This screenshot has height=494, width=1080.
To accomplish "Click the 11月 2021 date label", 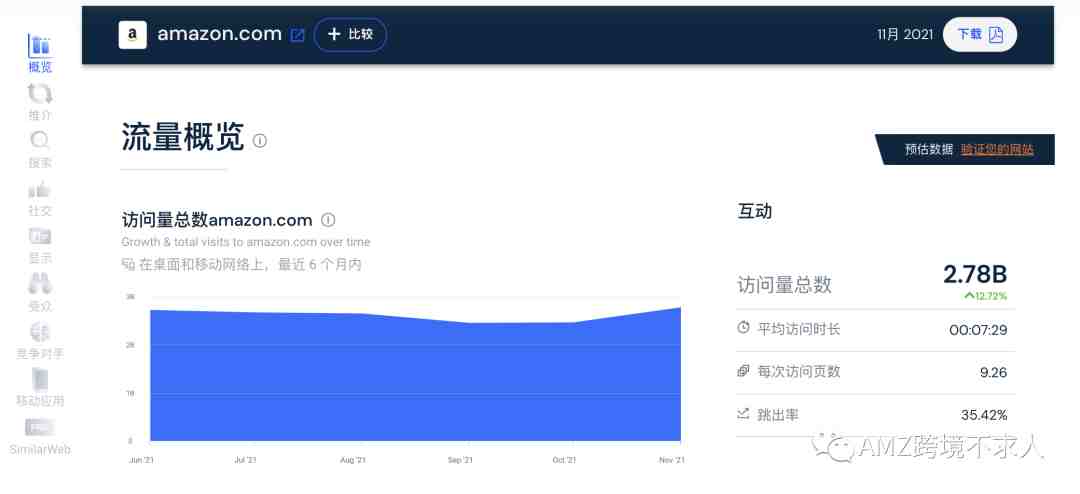I will [905, 34].
